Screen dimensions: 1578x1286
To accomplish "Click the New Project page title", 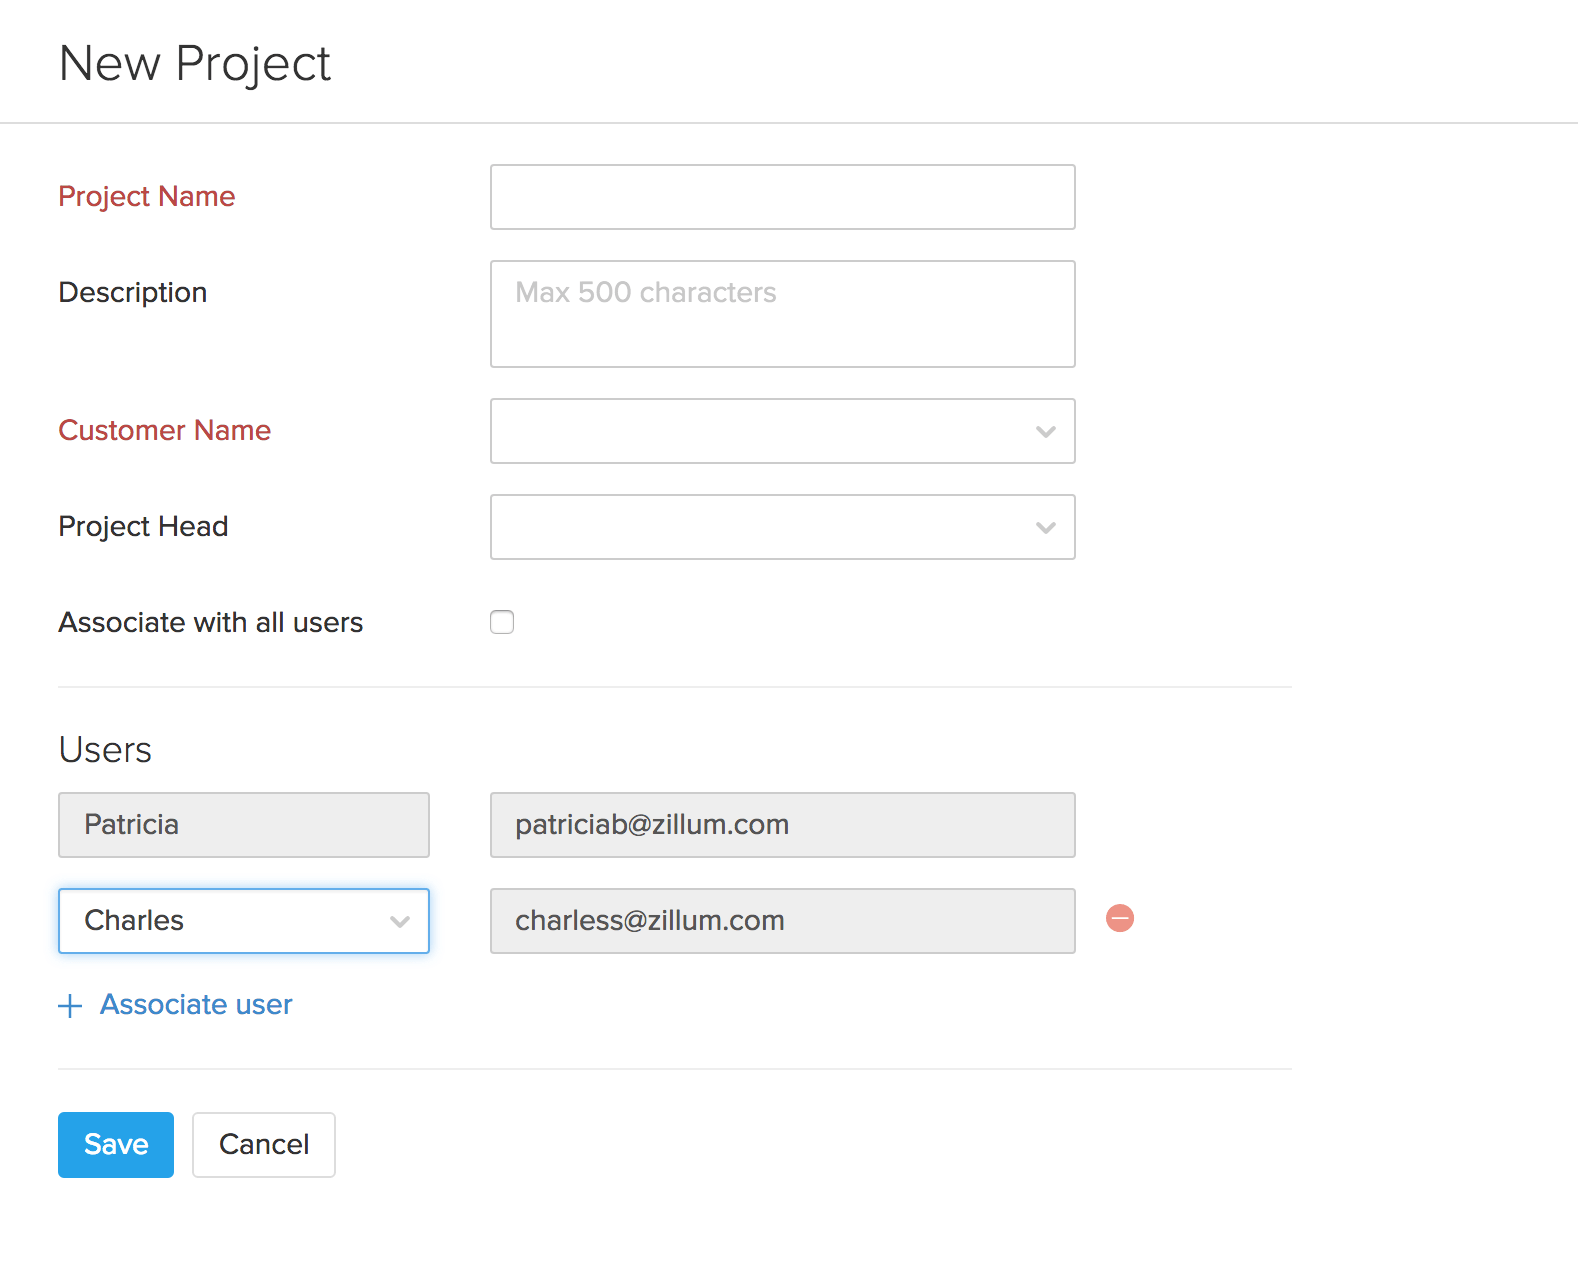I will 195,64.
